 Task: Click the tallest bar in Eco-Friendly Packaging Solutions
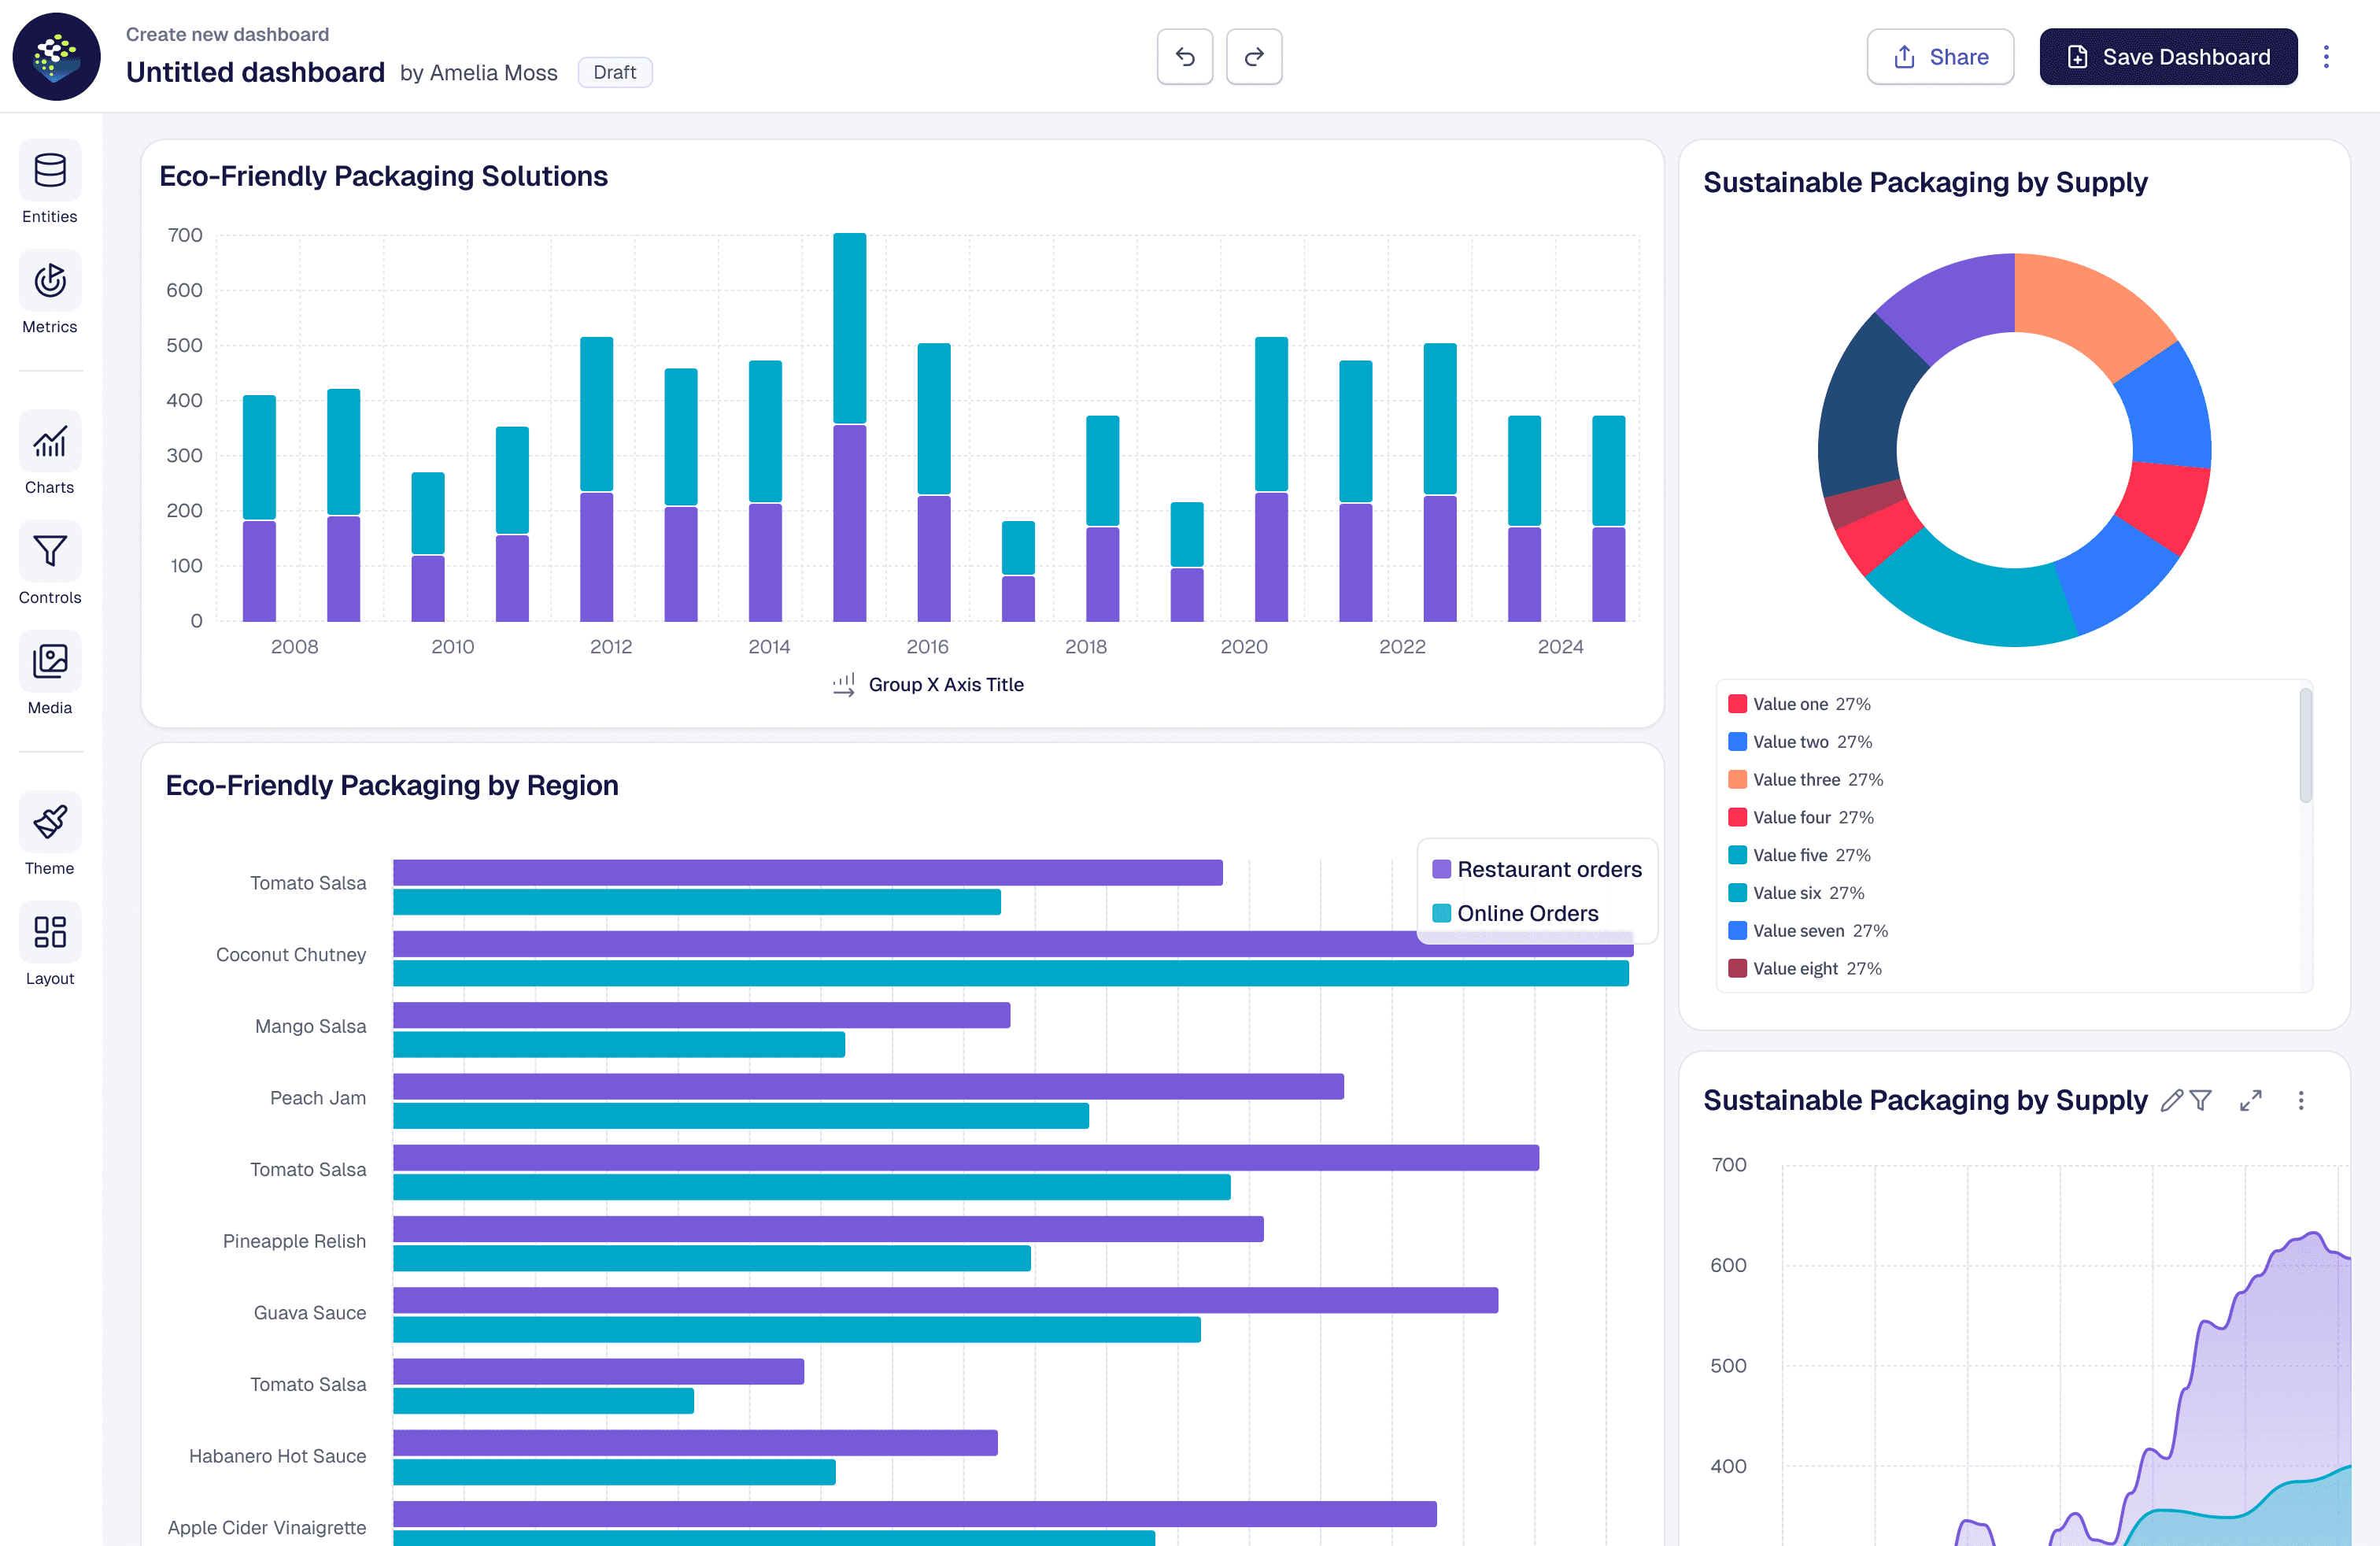point(849,427)
